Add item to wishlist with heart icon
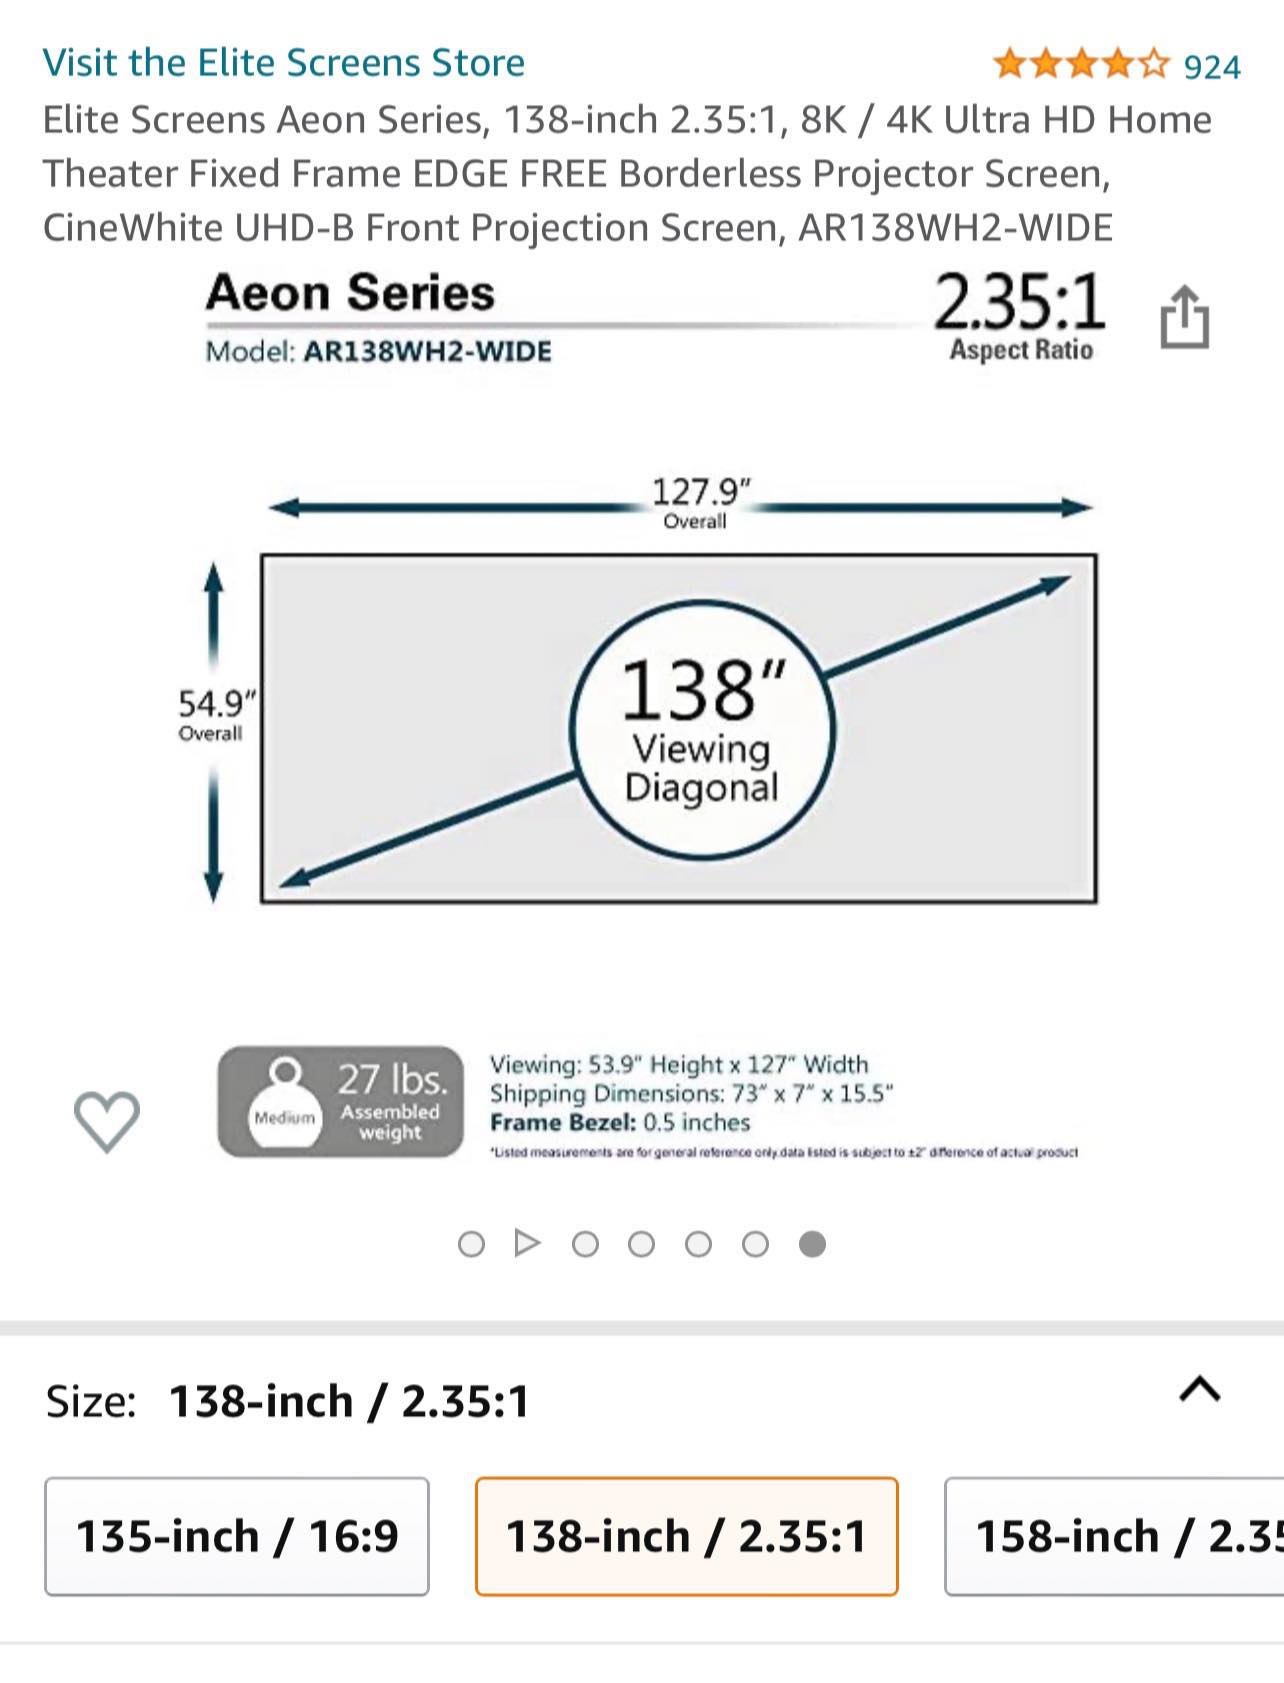This screenshot has height=1683, width=1284. [107, 1120]
